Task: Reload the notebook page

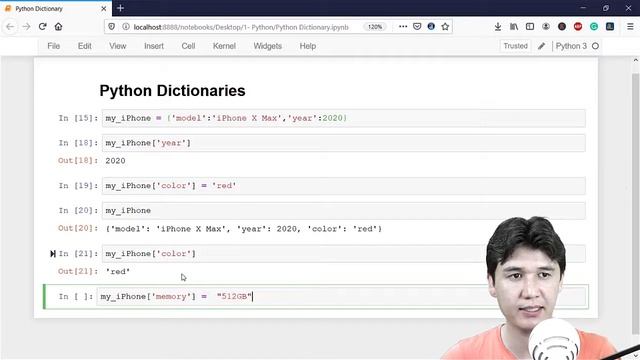Action: point(42,27)
